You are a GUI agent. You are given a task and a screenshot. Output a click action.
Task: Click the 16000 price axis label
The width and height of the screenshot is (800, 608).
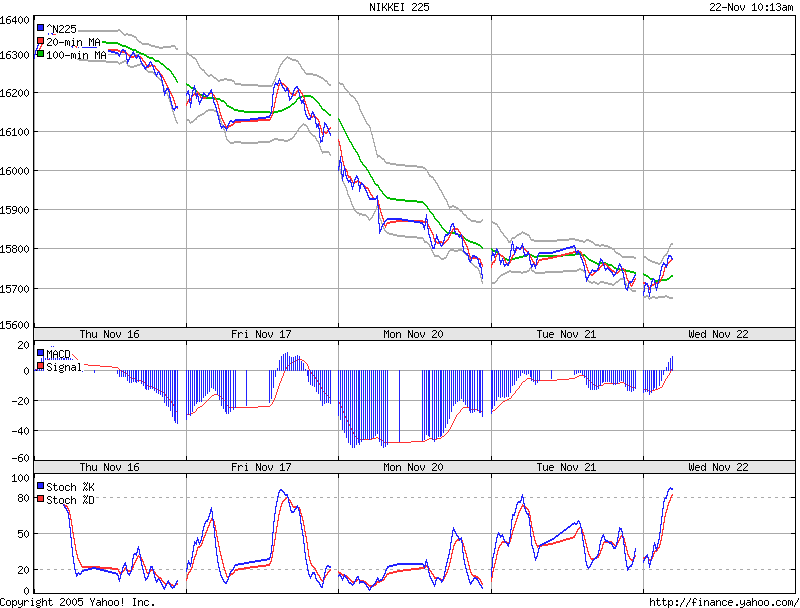[14, 171]
